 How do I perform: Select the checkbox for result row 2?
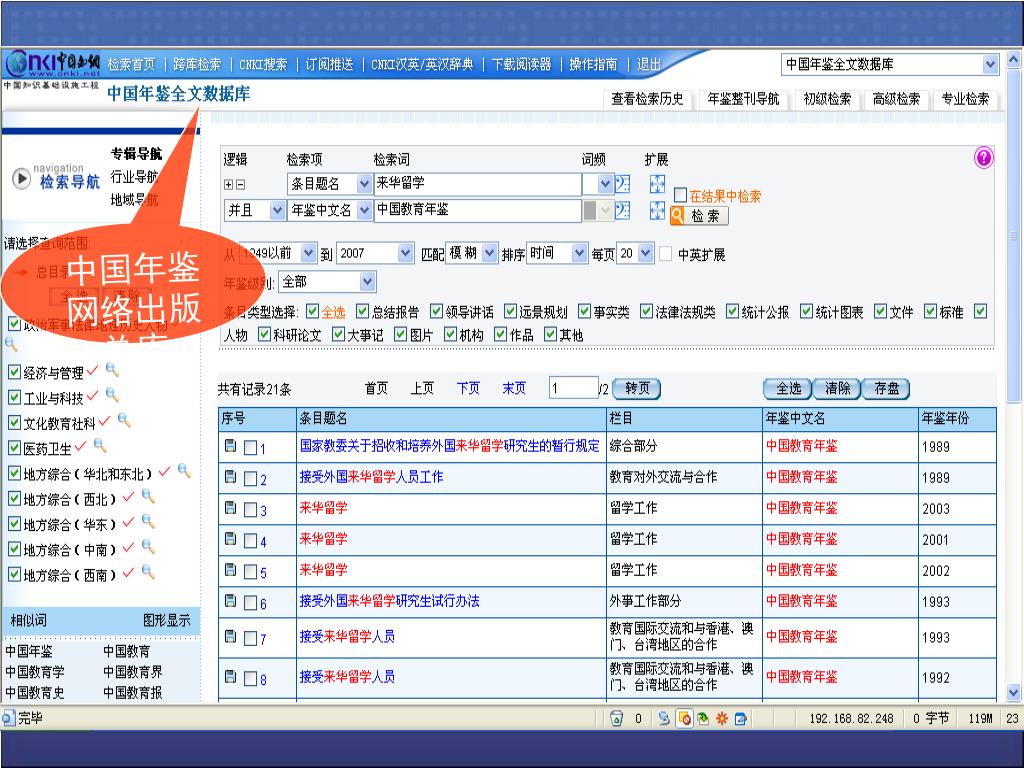(250, 479)
